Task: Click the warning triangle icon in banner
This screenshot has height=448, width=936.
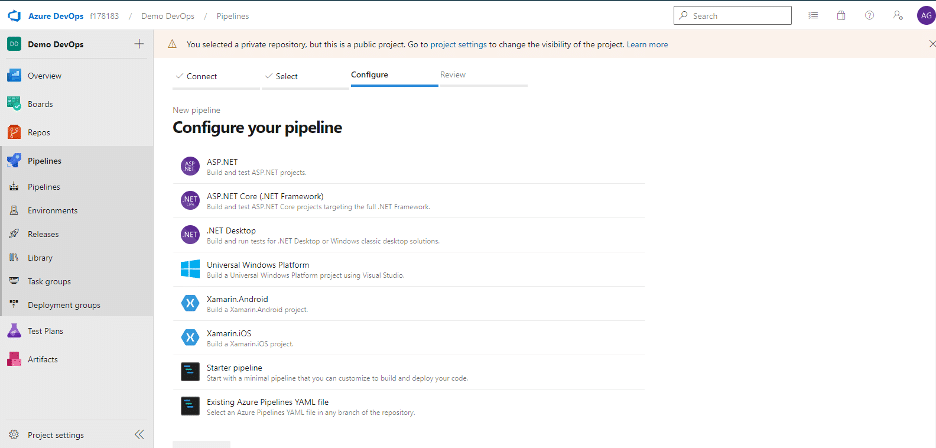Action: pos(172,44)
